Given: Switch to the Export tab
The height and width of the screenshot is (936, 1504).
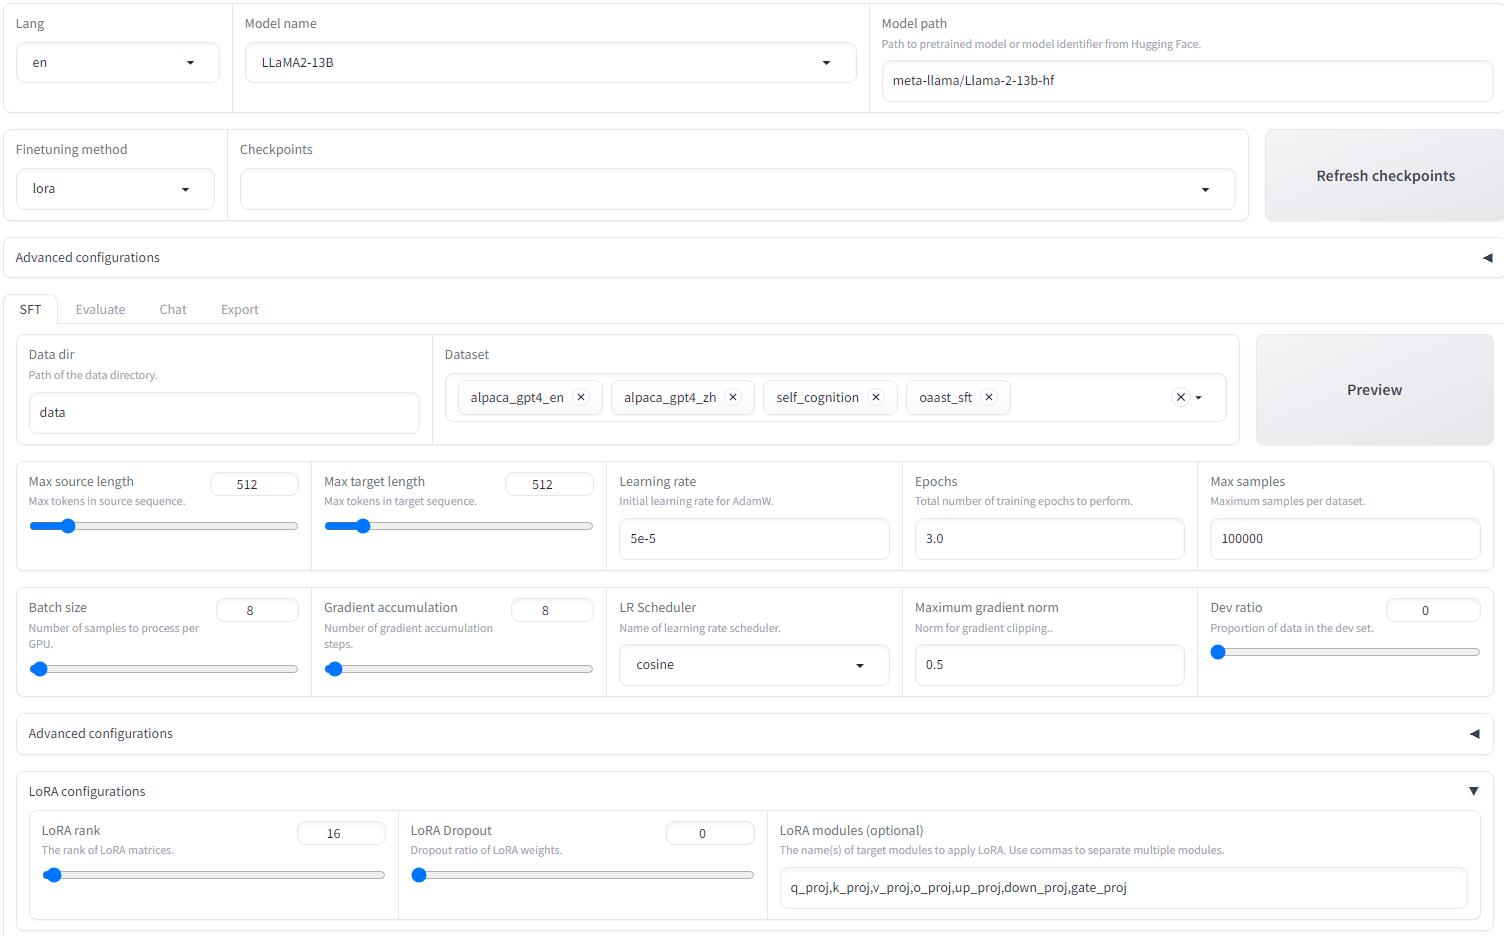Looking at the screenshot, I should [x=239, y=309].
